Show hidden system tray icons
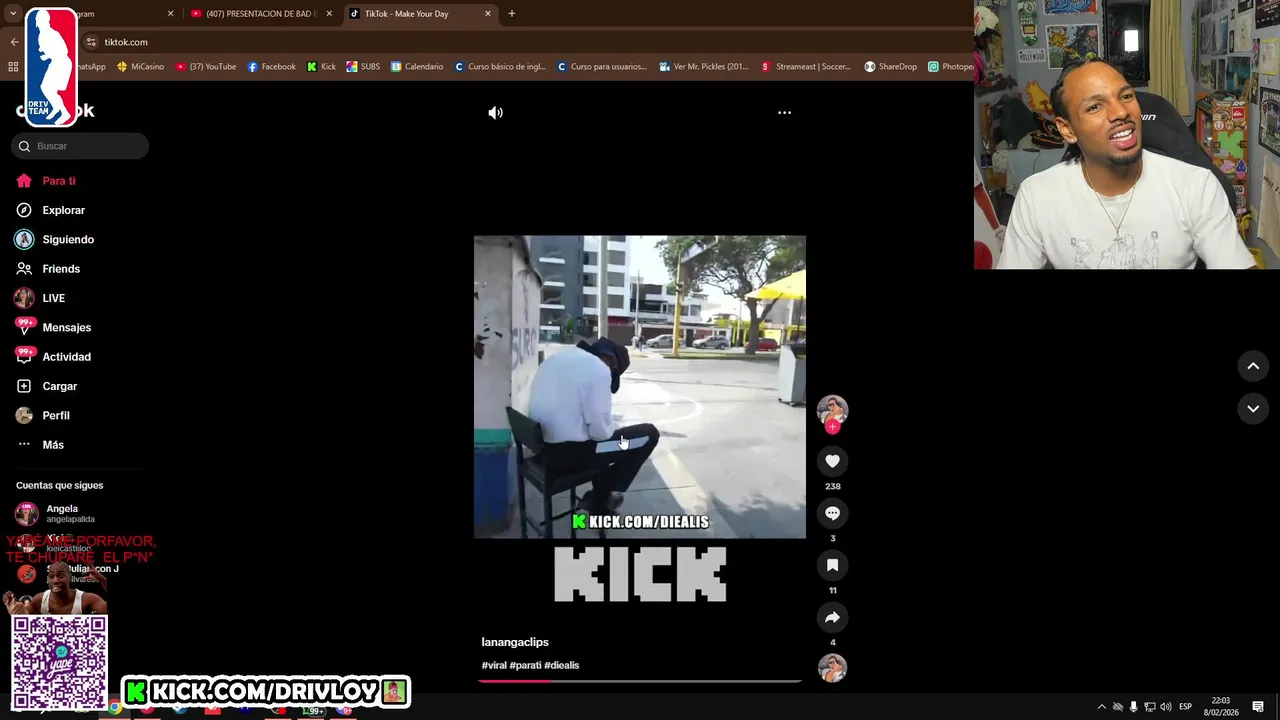The width and height of the screenshot is (1280, 720). pos(1102,707)
